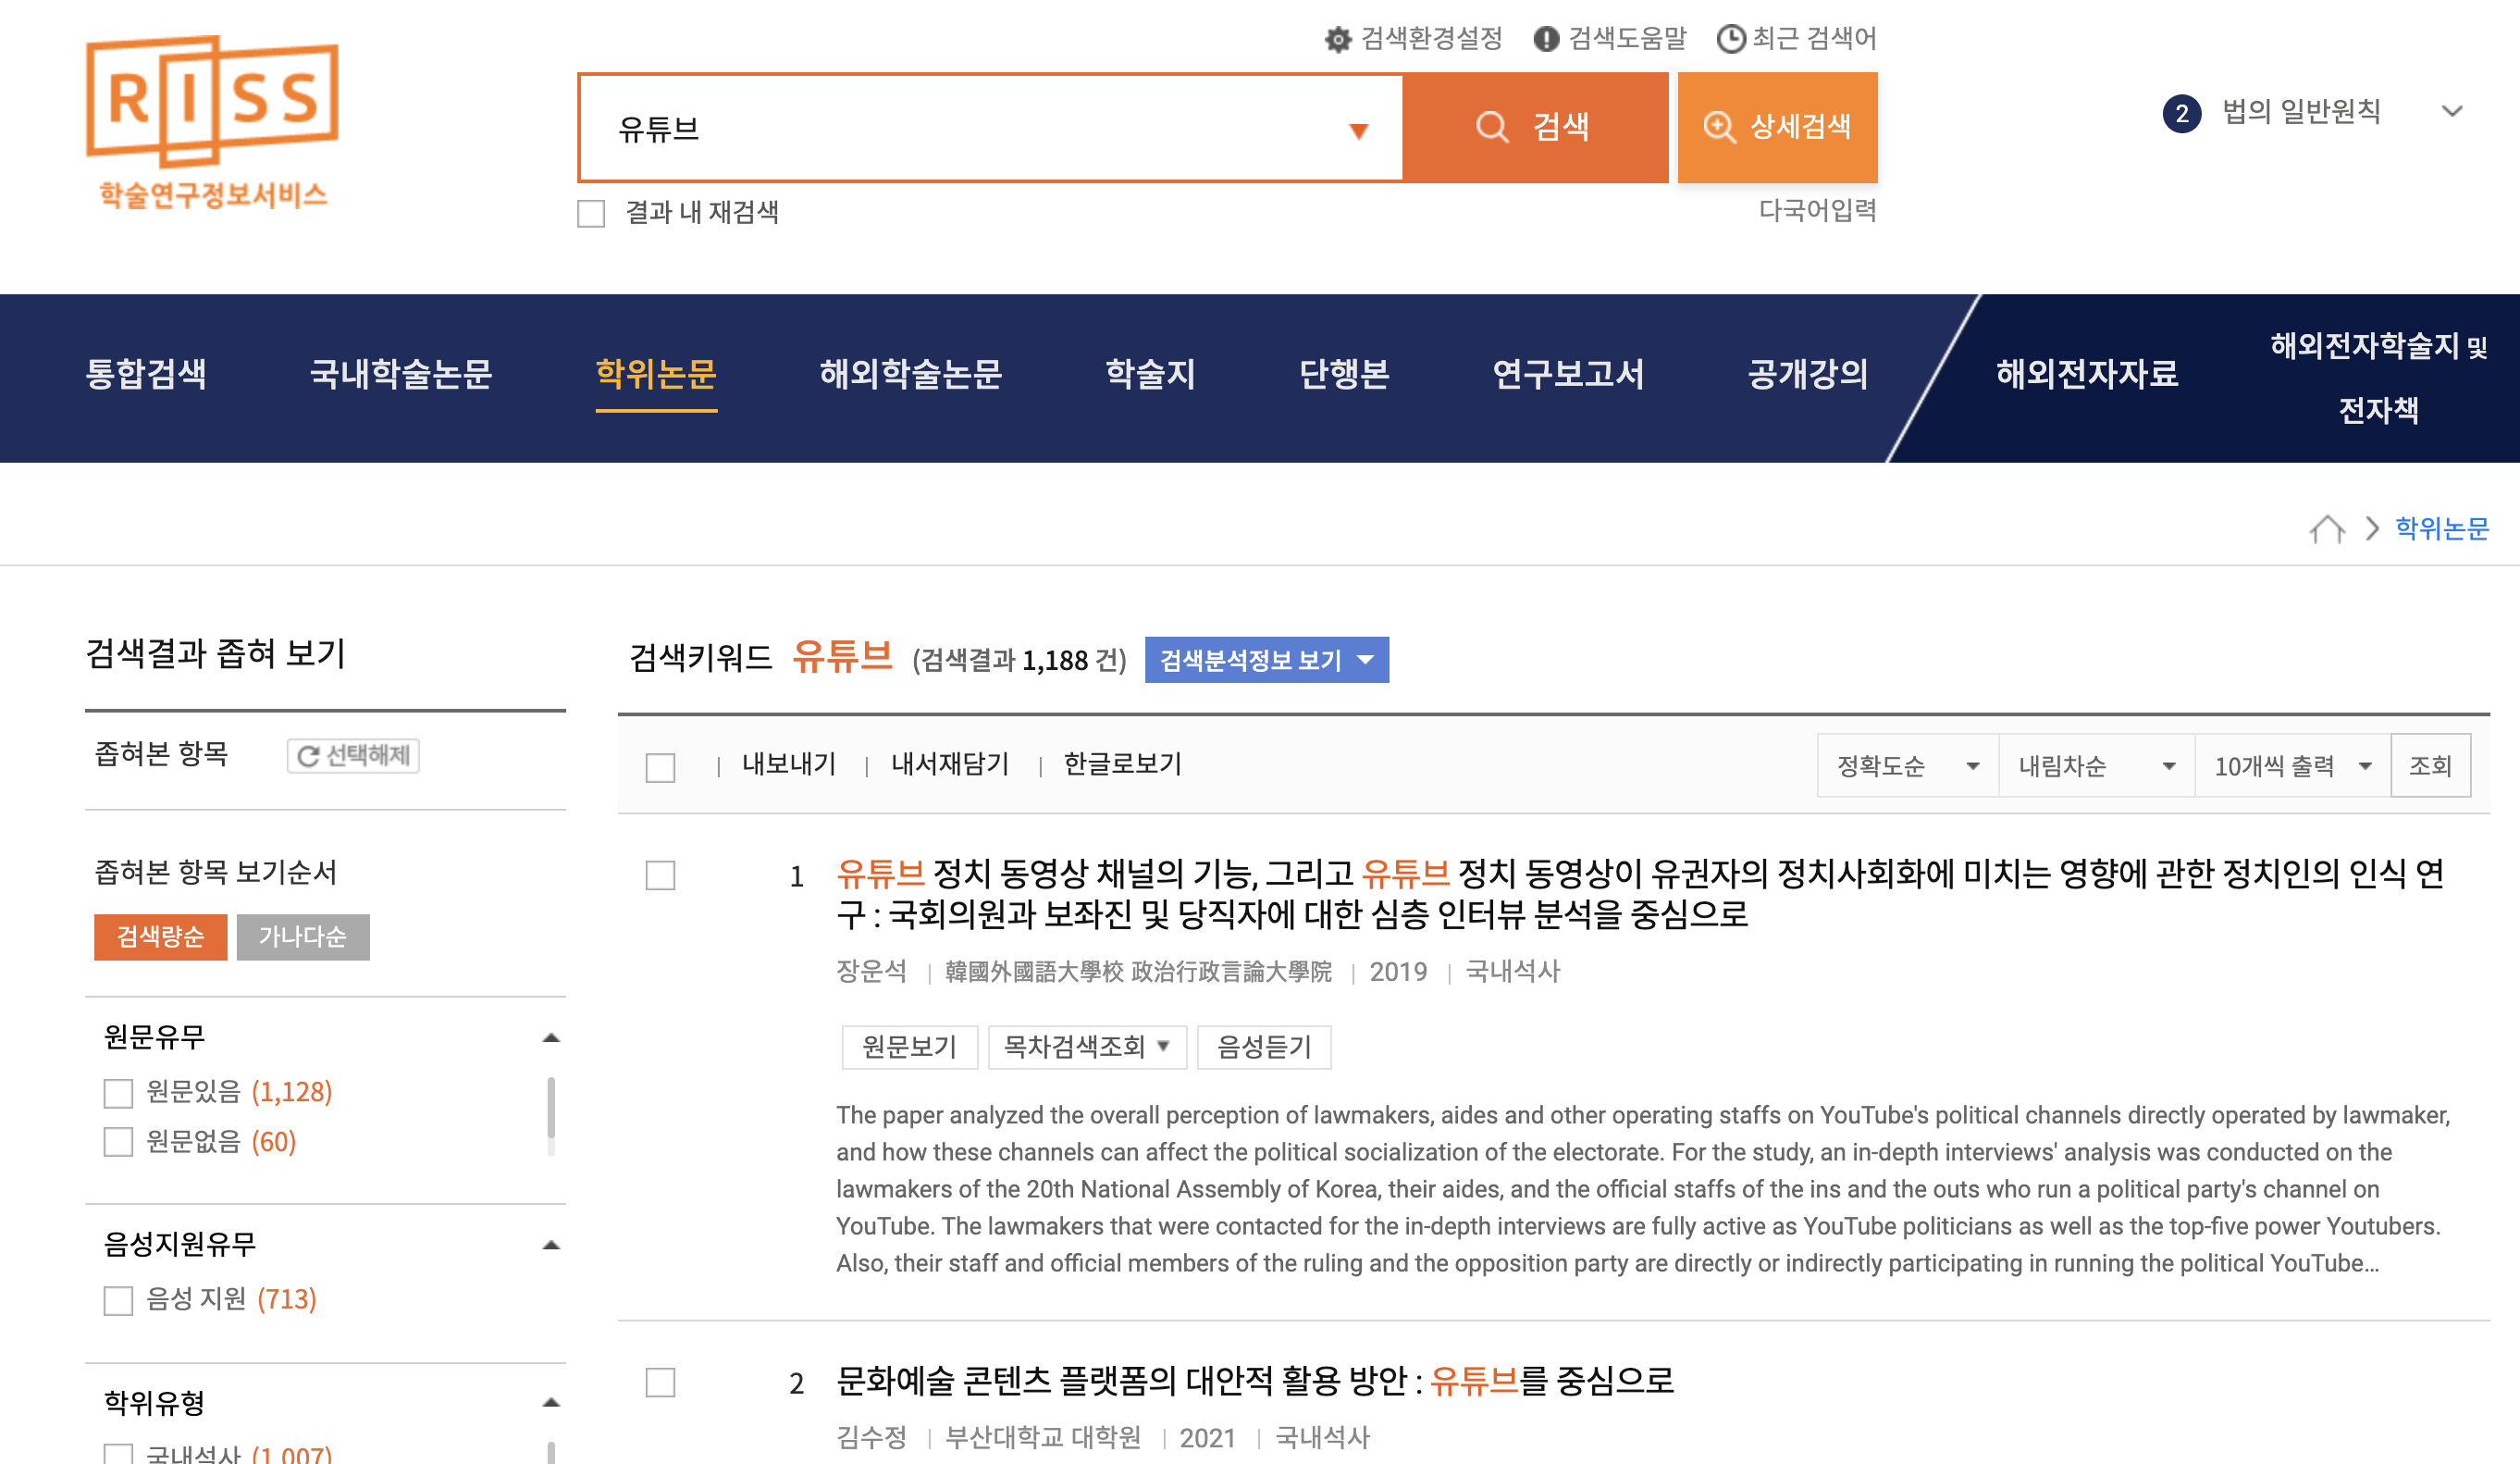Collapse the 원문유무 filter section
This screenshot has width=2520, height=1464.
tap(551, 1038)
